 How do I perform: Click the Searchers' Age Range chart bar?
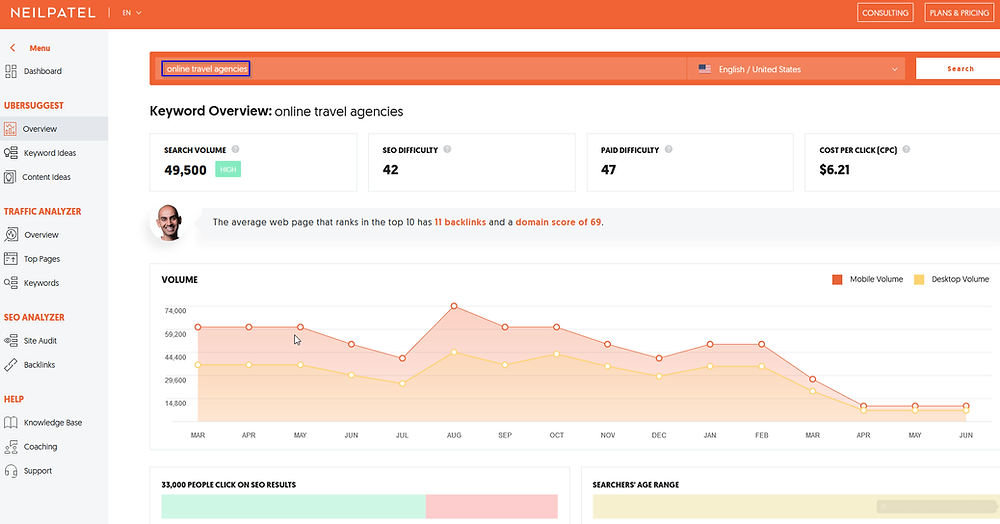(796, 506)
